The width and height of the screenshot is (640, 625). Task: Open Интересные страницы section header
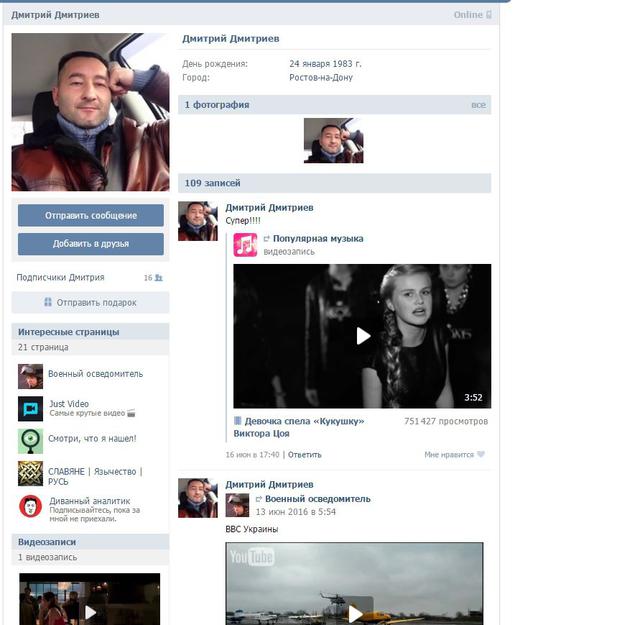pyautogui.click(x=68, y=332)
